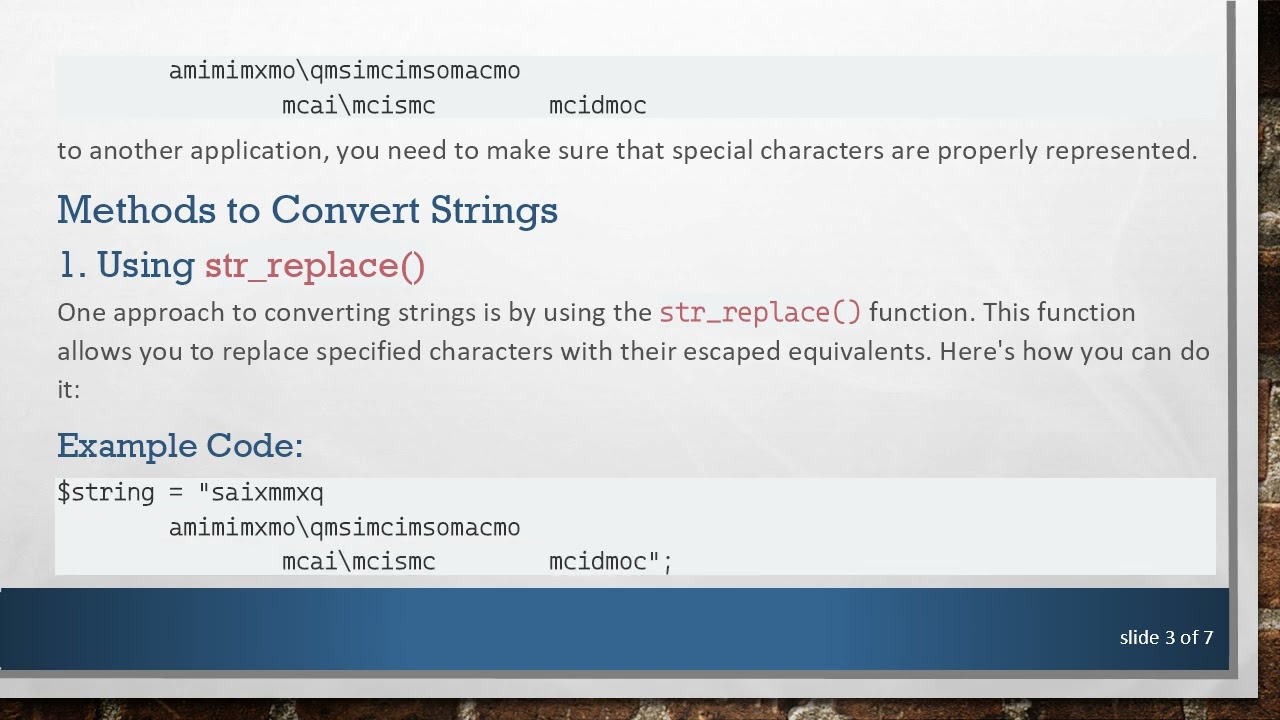Click "amimimxmo\qmsimcimsomacmo" in the example code block
1280x720 pixels.
pos(344,527)
